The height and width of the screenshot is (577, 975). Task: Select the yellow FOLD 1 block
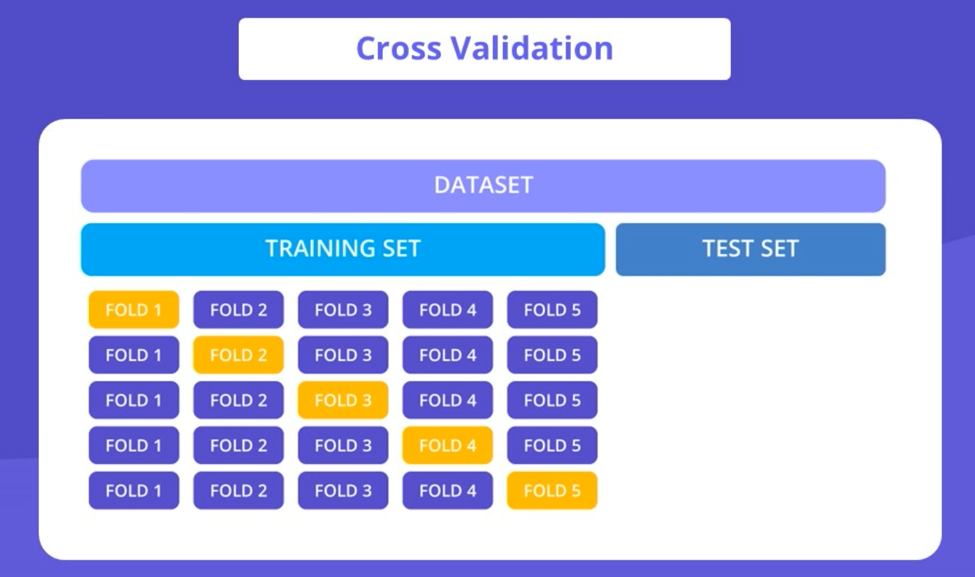[x=133, y=310]
